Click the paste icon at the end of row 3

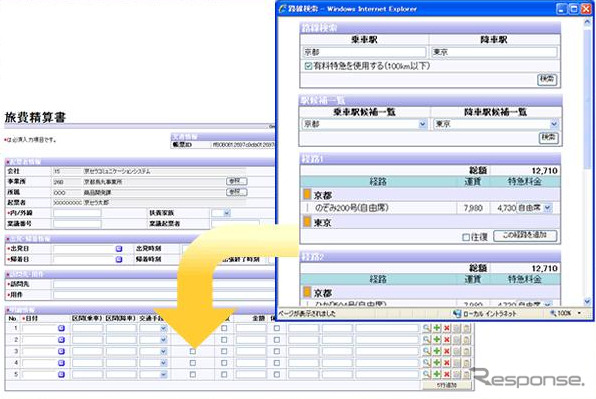pos(466,352)
